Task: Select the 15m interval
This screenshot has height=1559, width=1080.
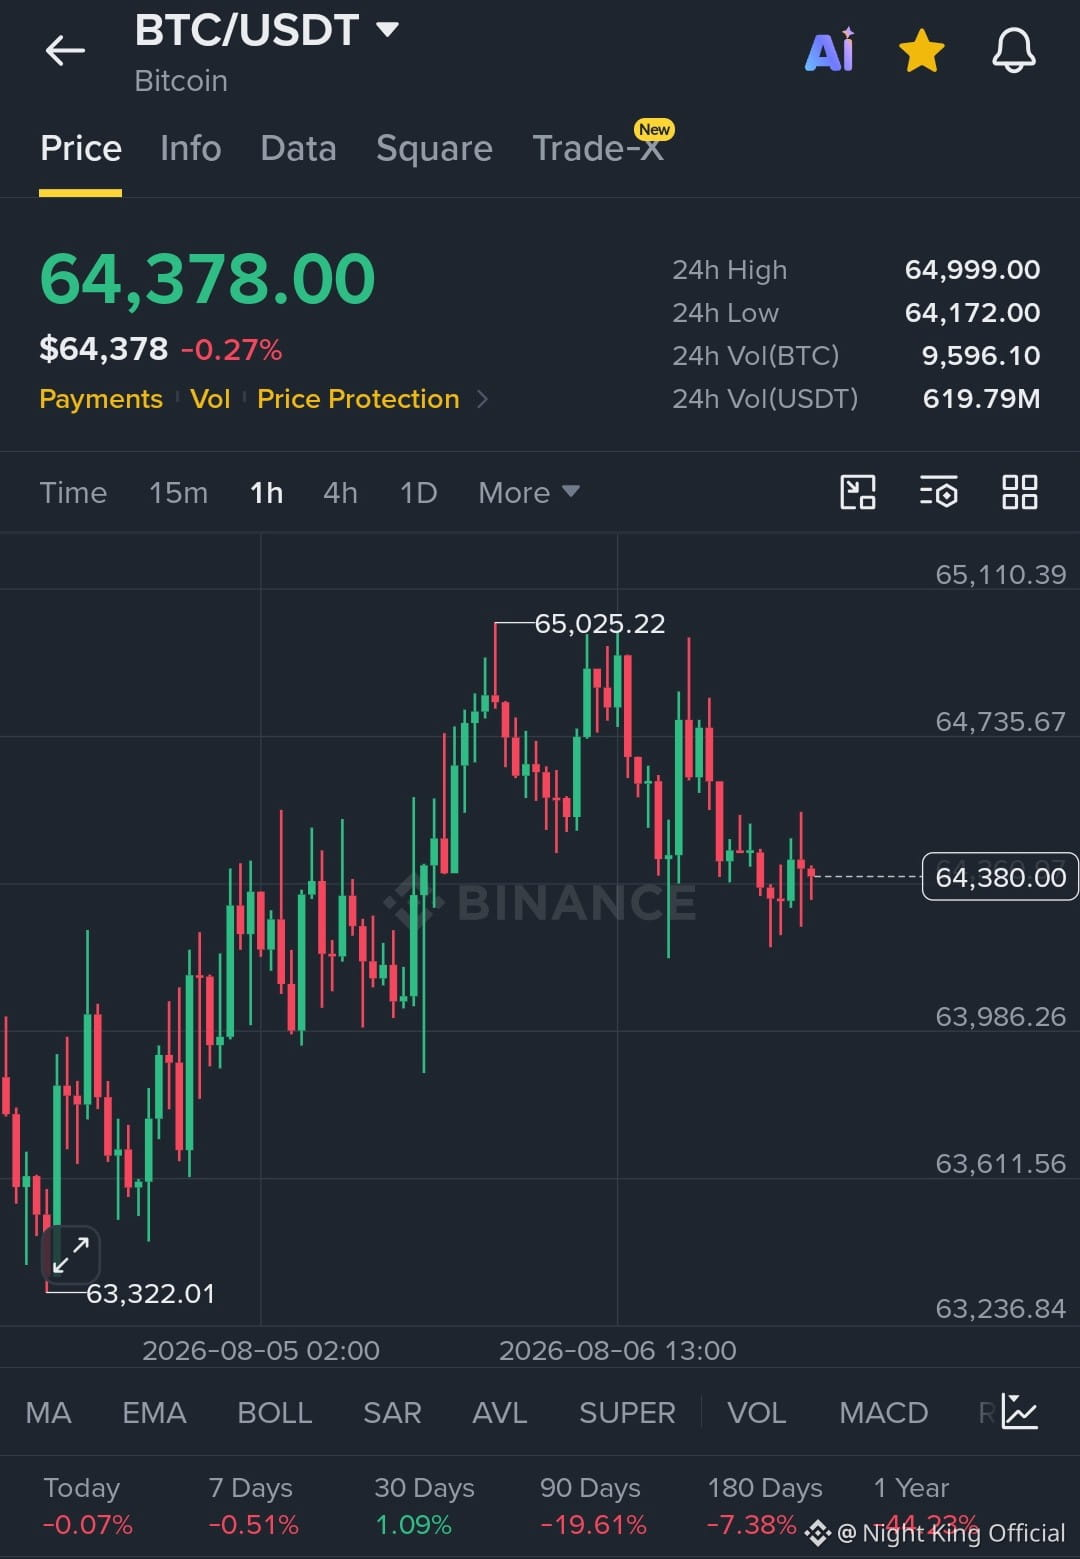Action: [x=178, y=492]
